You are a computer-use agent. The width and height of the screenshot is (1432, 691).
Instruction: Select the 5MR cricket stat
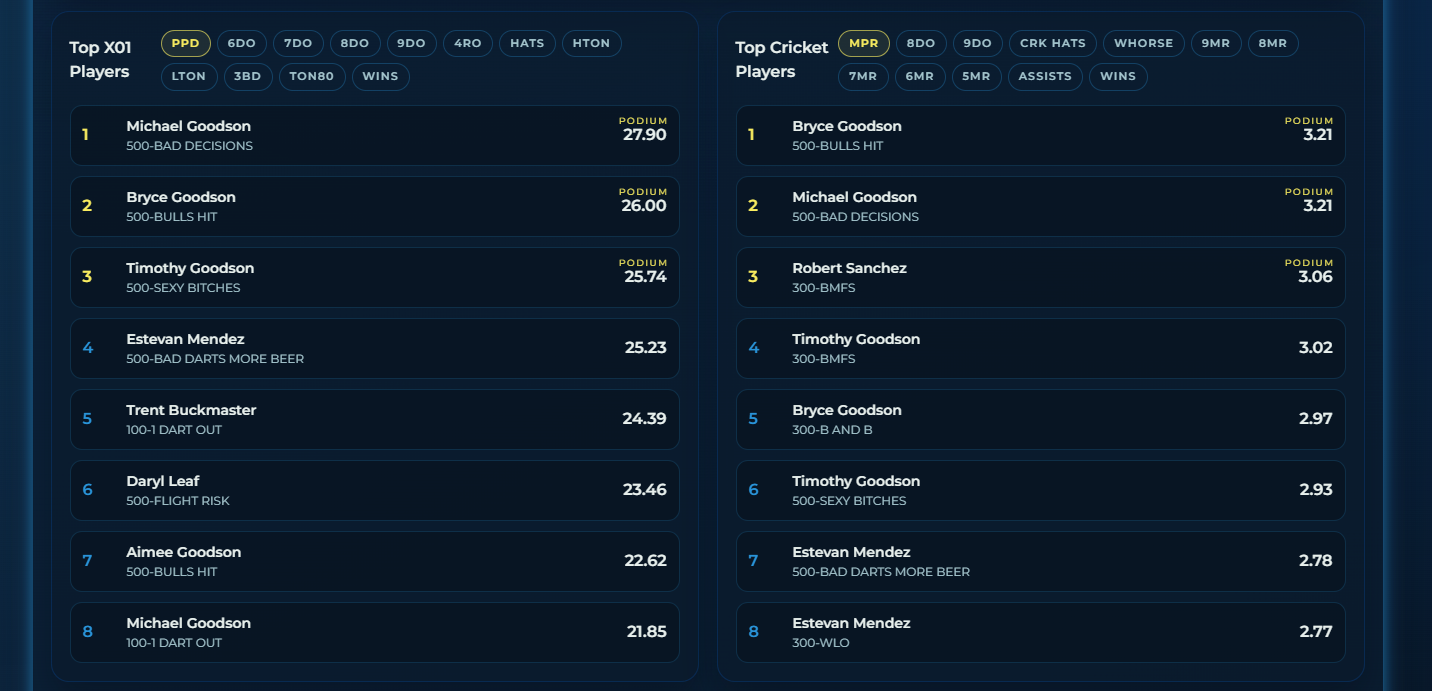click(977, 76)
